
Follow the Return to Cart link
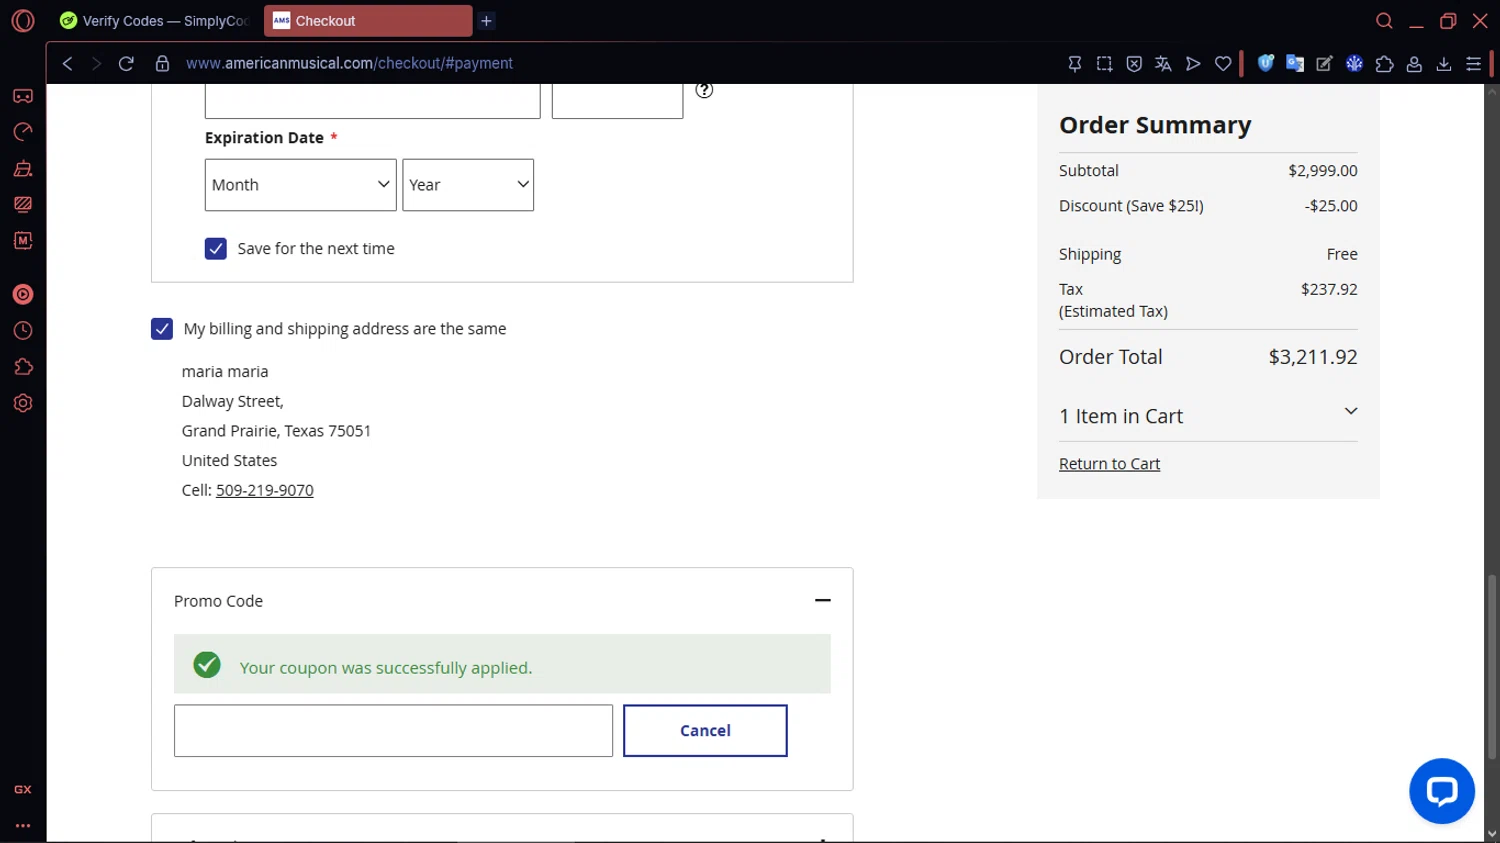click(x=1109, y=464)
